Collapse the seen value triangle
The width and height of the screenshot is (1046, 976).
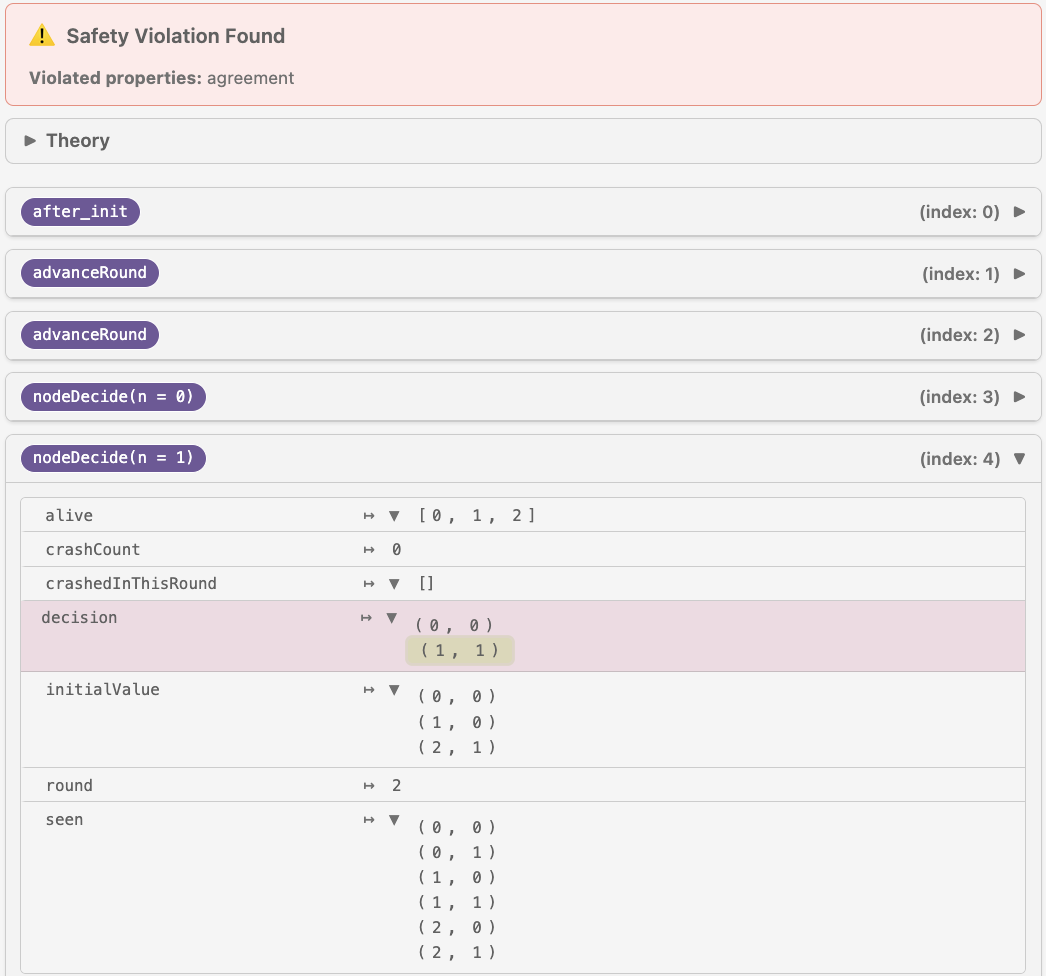point(394,820)
